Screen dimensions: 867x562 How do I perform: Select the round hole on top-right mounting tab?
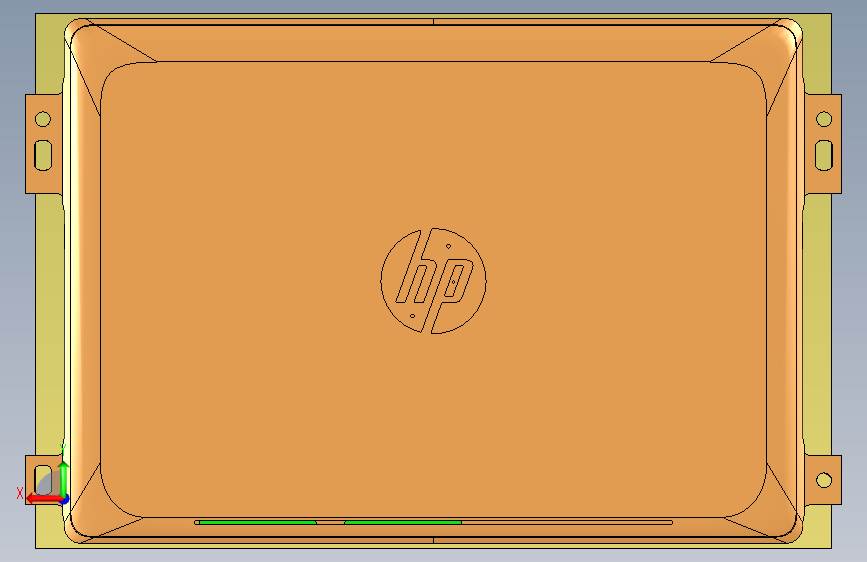824,119
